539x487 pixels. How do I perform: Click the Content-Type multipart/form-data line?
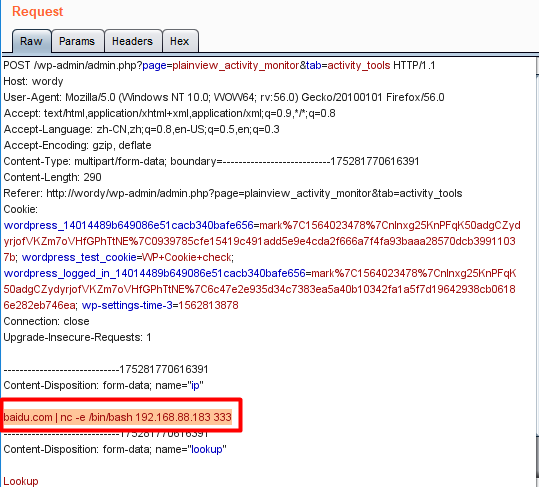(x=211, y=162)
